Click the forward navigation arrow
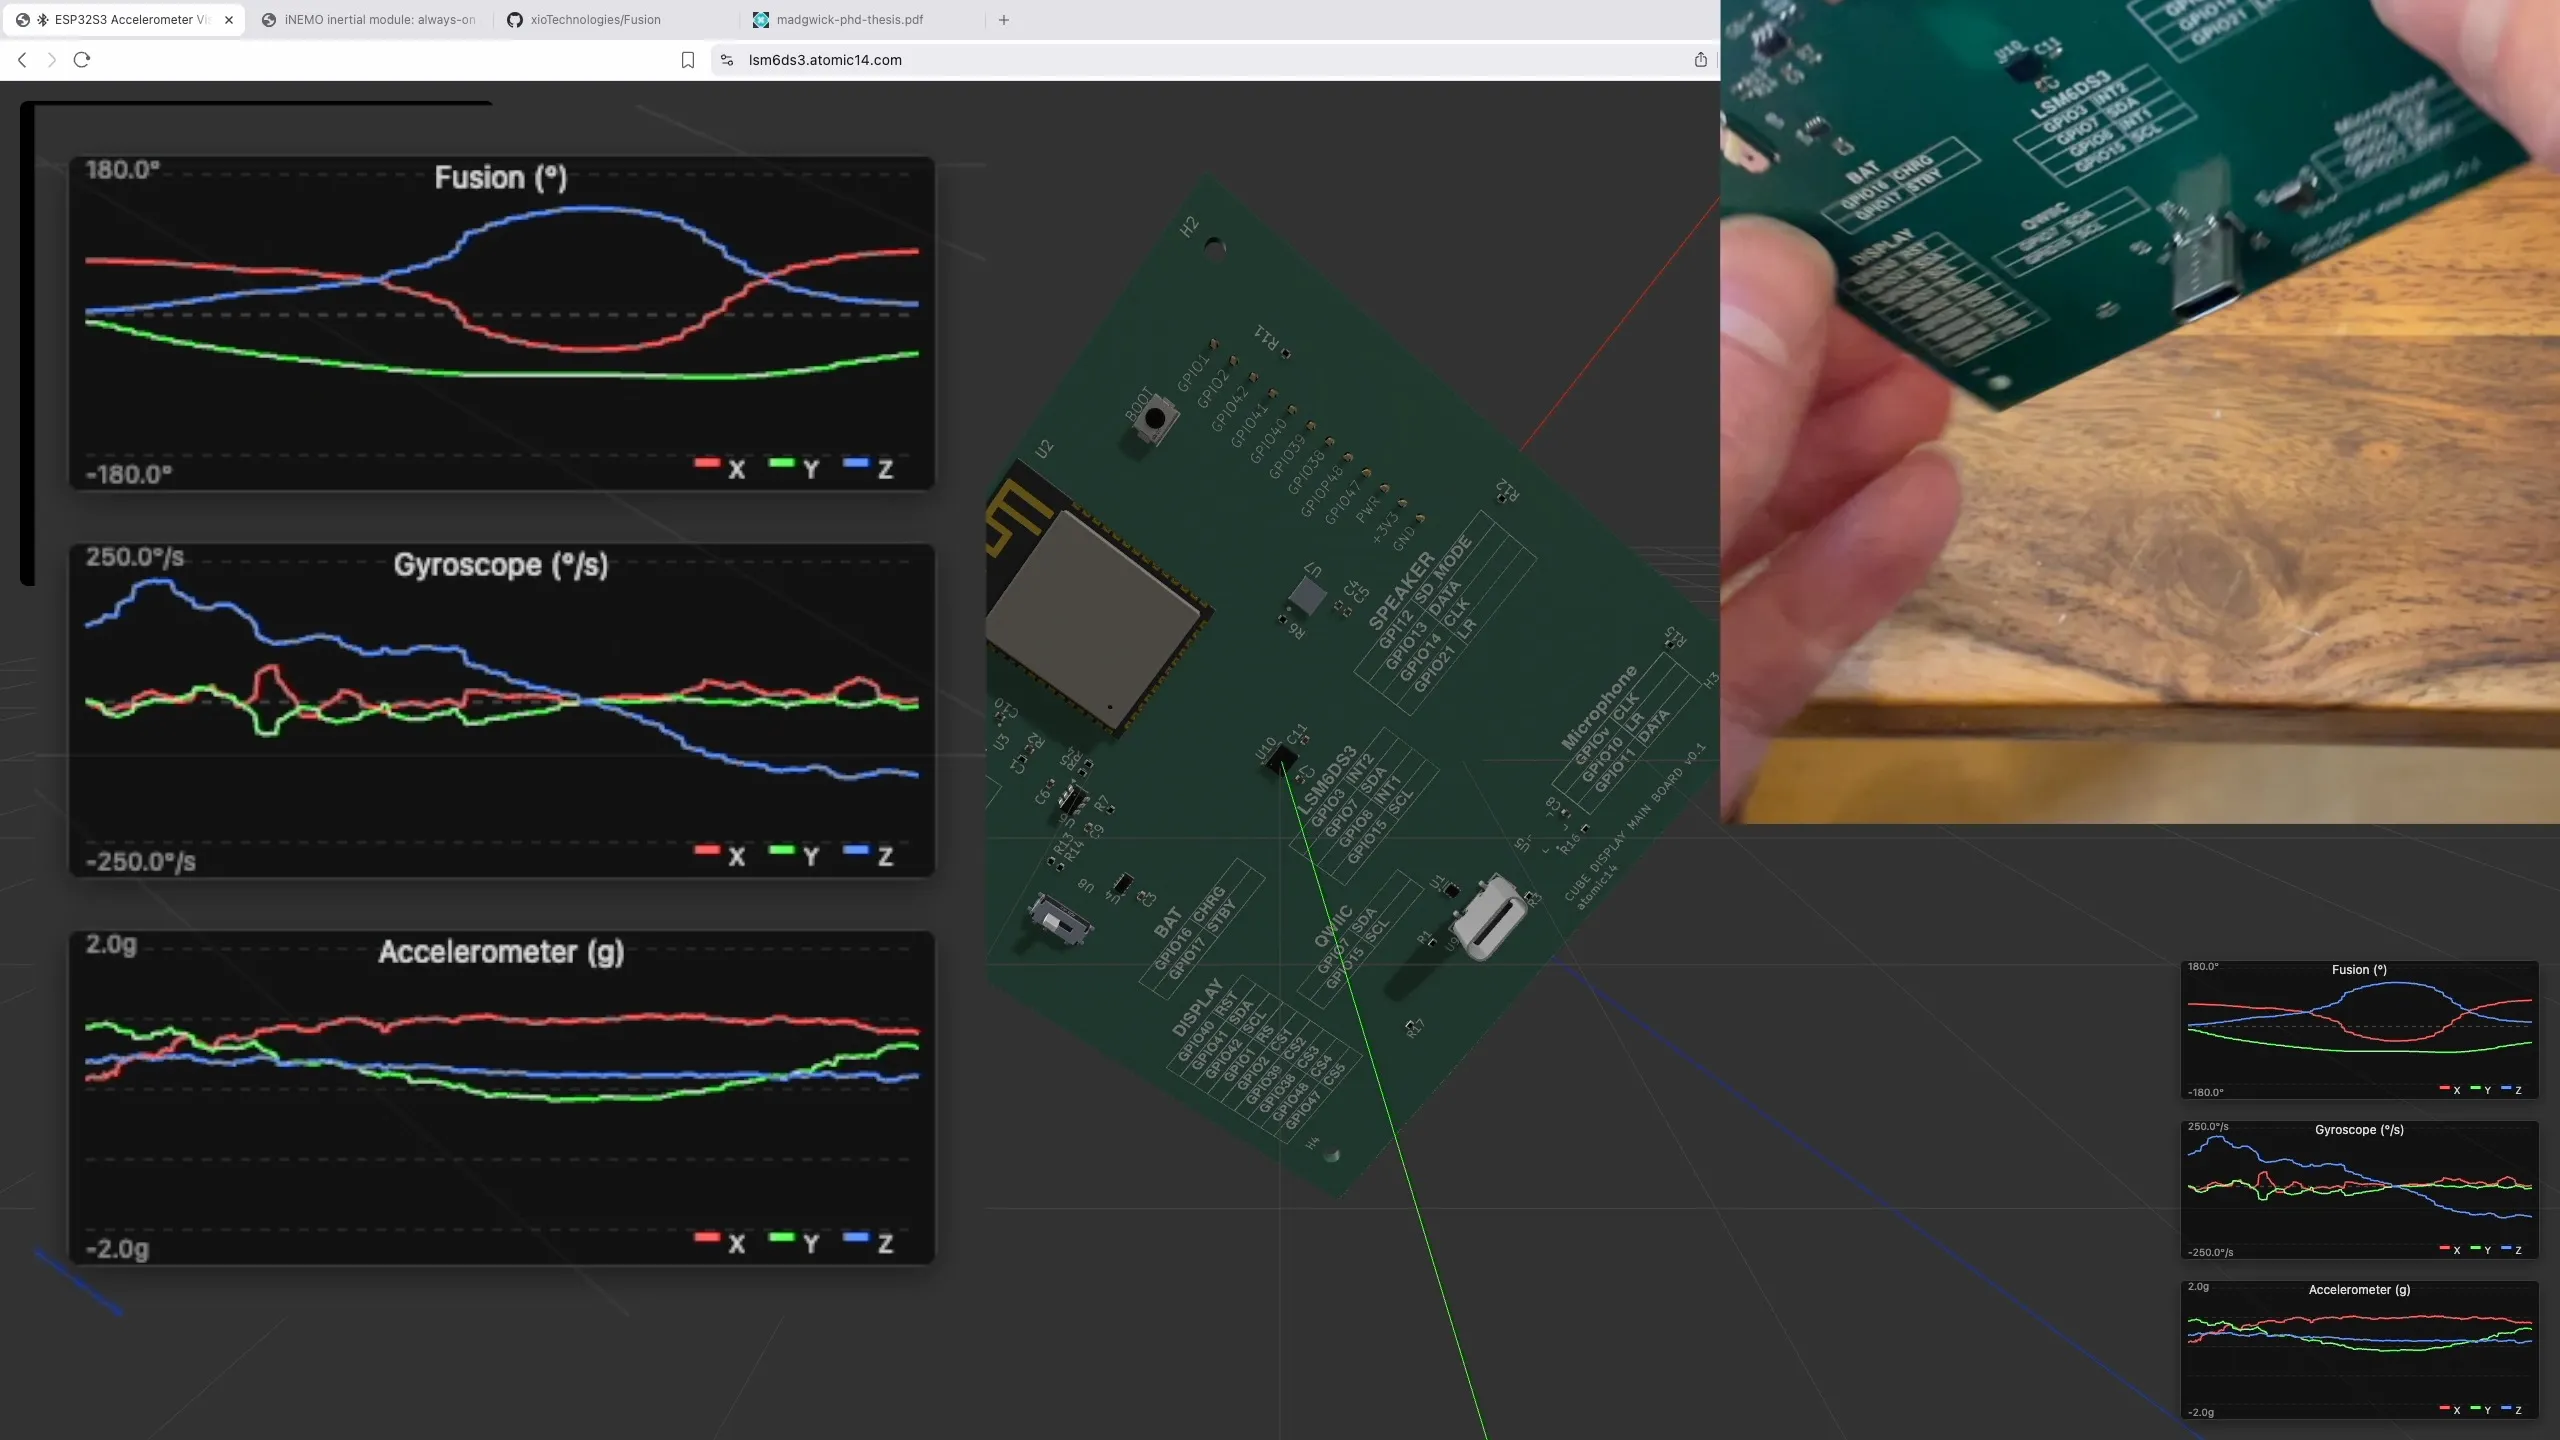This screenshot has height=1440, width=2560. pyautogui.click(x=51, y=60)
